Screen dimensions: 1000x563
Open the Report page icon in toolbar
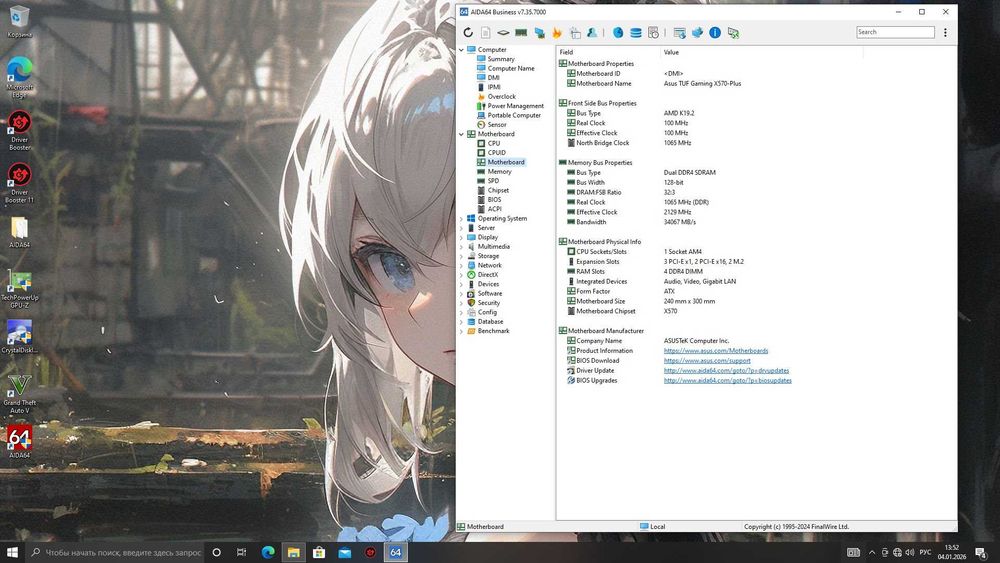(x=485, y=33)
